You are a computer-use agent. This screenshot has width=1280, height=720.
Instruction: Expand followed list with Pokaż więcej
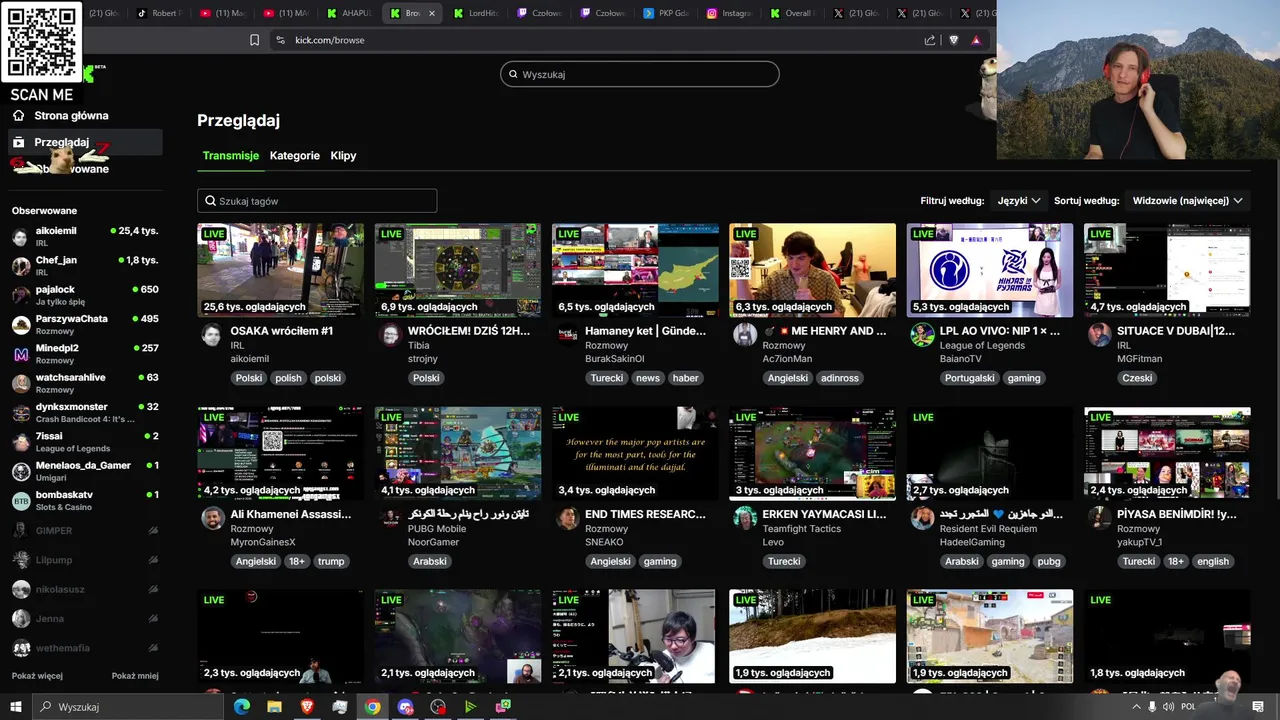coord(37,676)
